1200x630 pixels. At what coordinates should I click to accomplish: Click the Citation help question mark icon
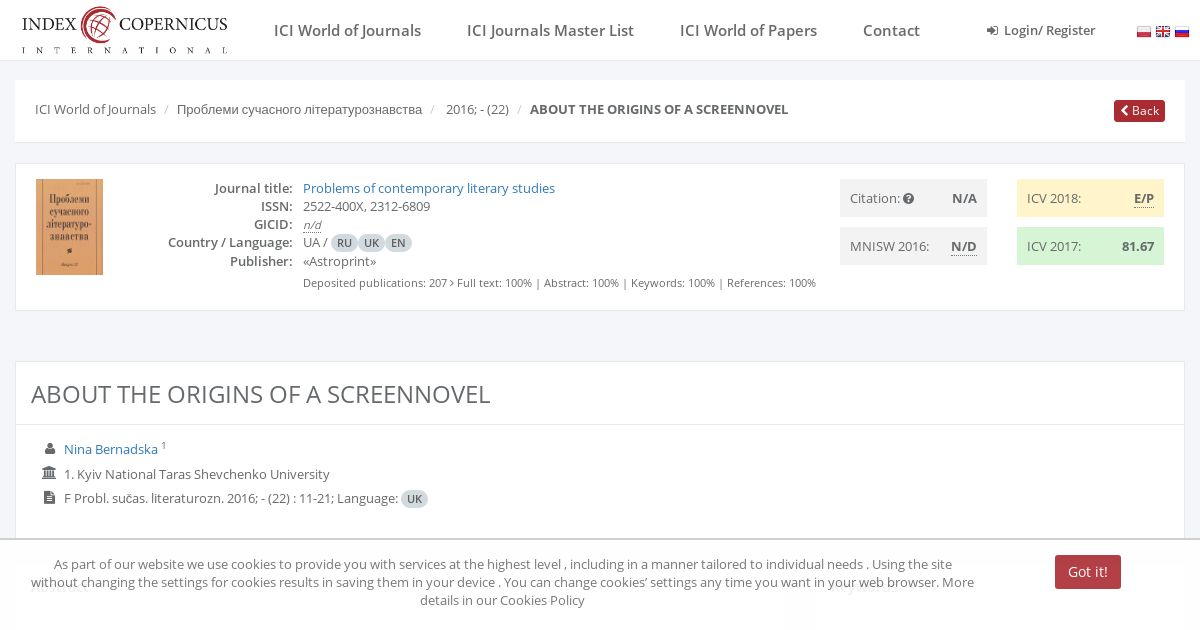pyautogui.click(x=908, y=198)
